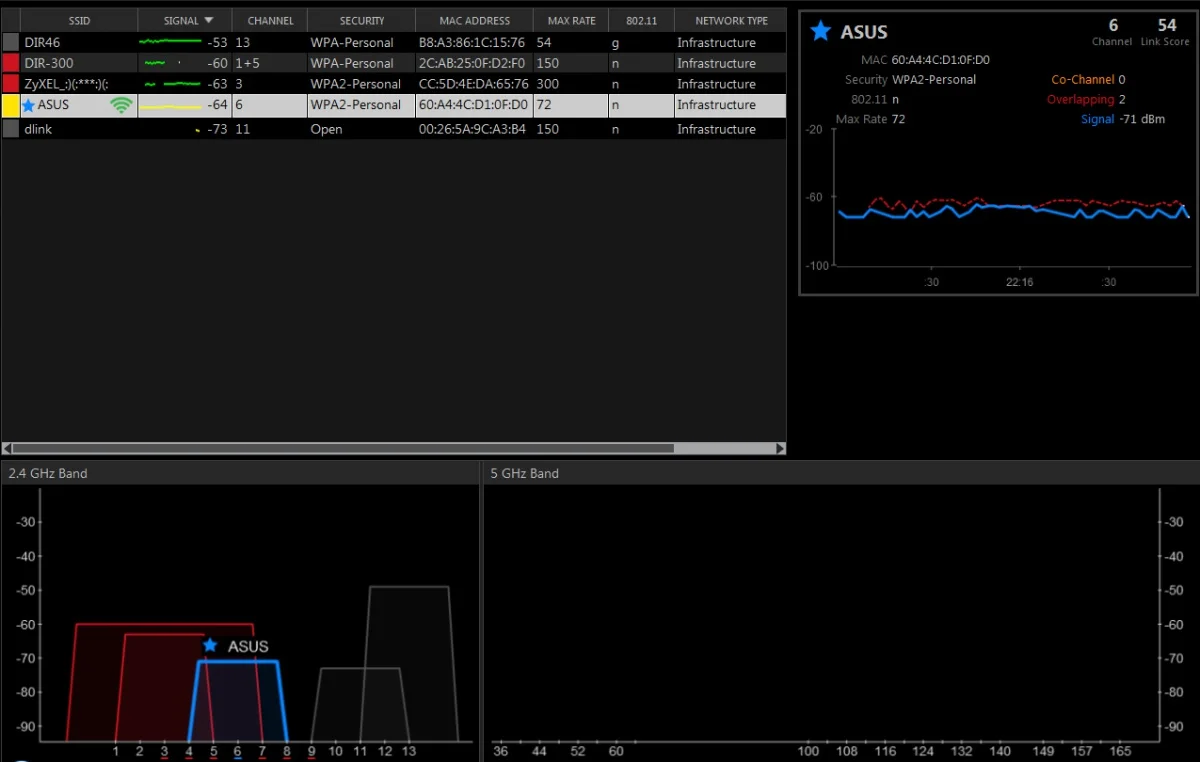The height and width of the screenshot is (762, 1200).
Task: Click the yellow signal sparkline of ASUS
Action: (170, 106)
